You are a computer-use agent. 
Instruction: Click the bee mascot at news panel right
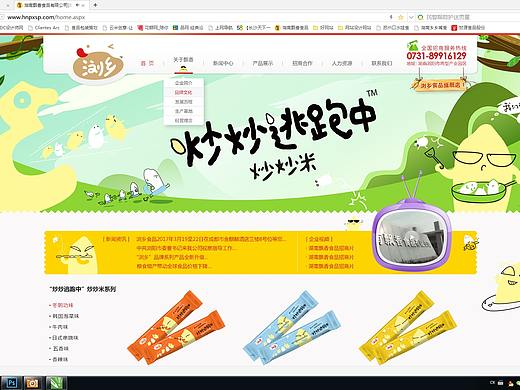pyautogui.click(x=471, y=242)
